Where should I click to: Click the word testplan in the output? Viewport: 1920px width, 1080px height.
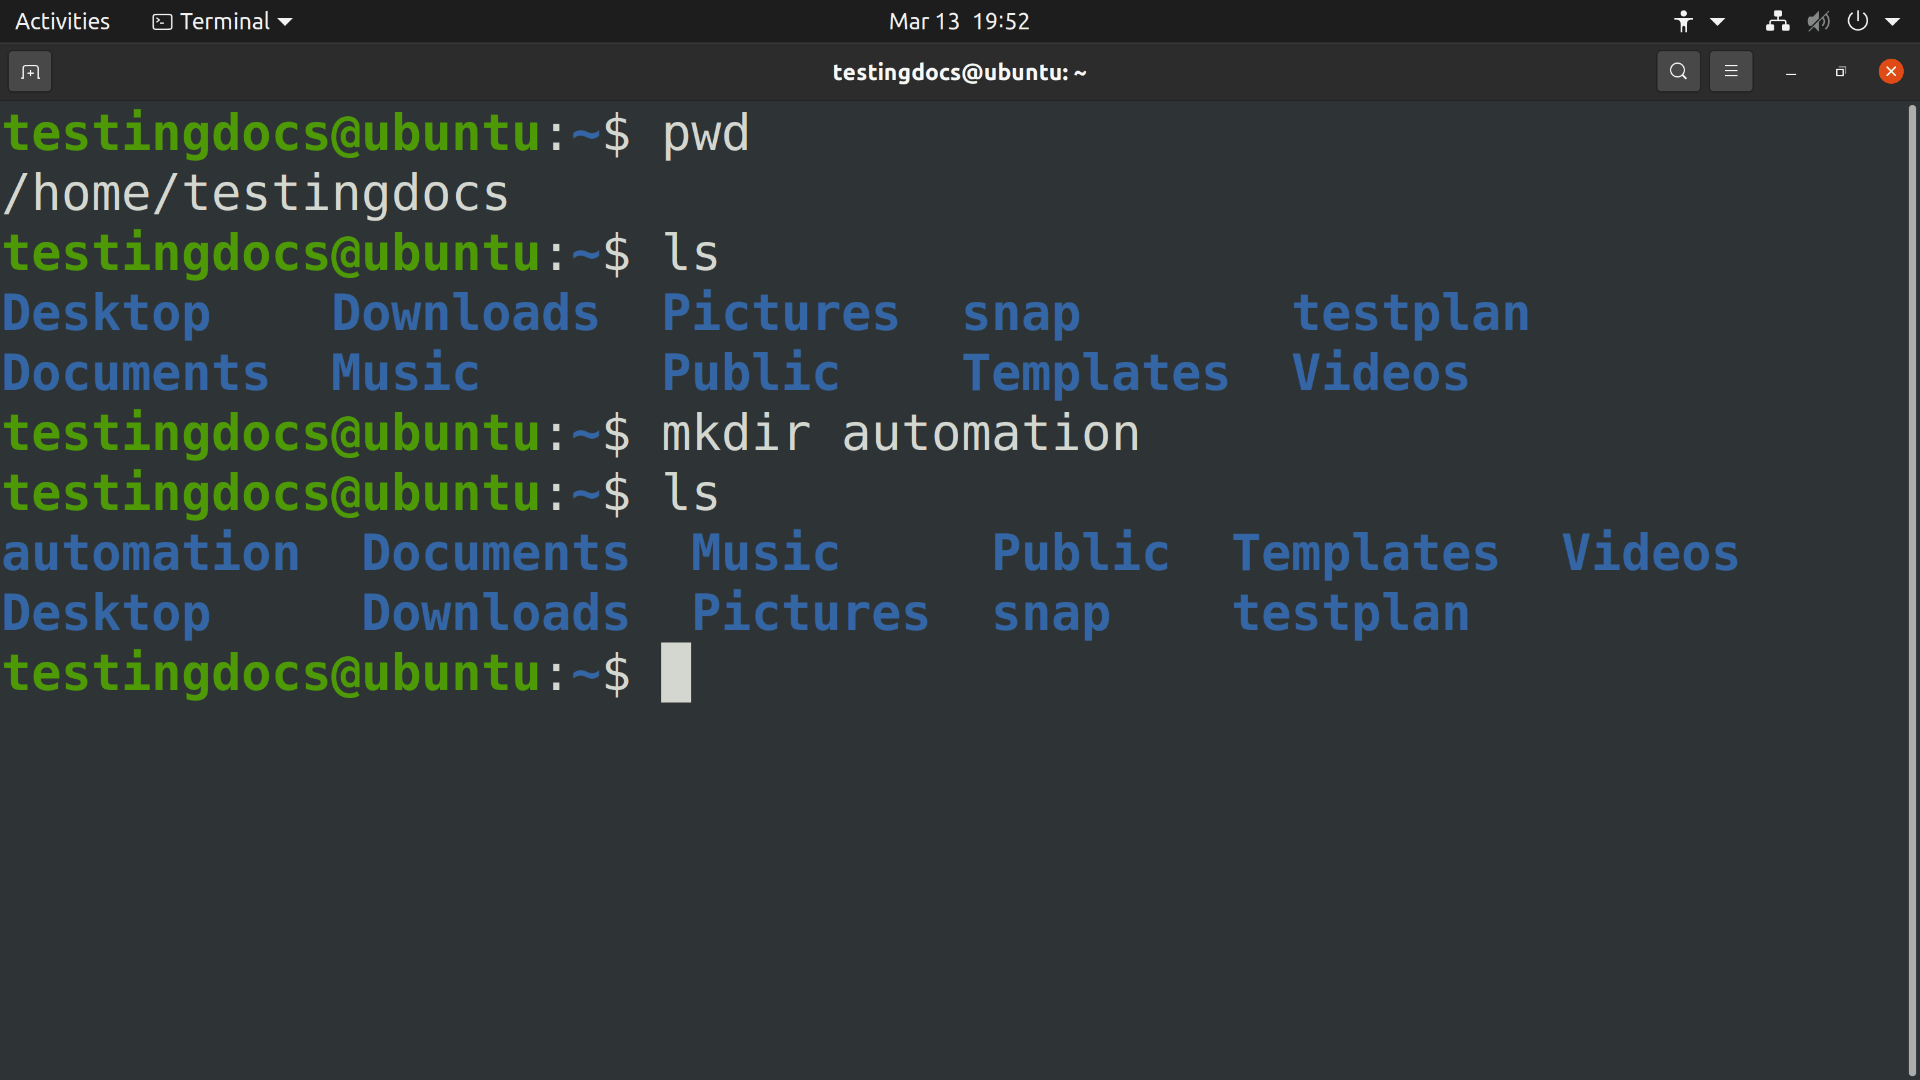pyautogui.click(x=1352, y=613)
